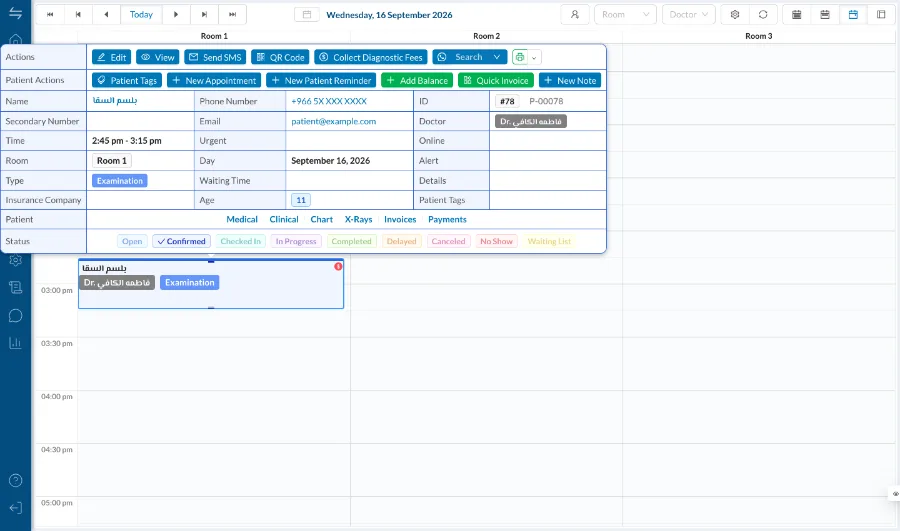Viewport: 900px width, 531px height.
Task: Switch to week calendar view icon
Action: [x=825, y=14]
